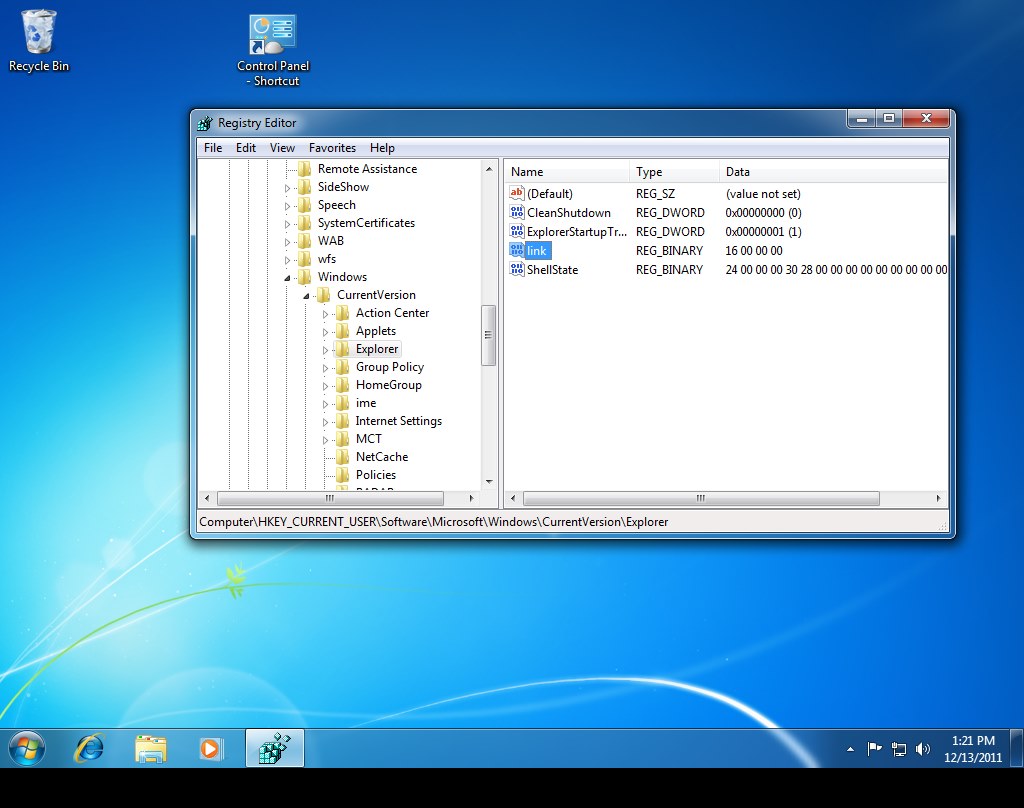Click the Registry Editor title bar icon
This screenshot has width=1024, height=808.
(x=205, y=123)
